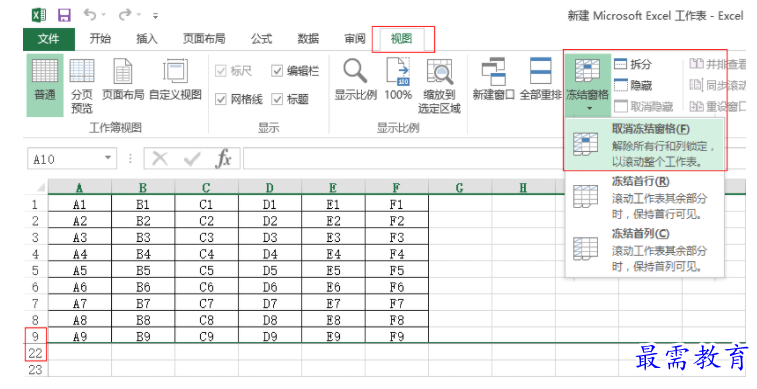Click cell containing B2
Image resolution: width=757 pixels, height=389 pixels.
tap(143, 221)
